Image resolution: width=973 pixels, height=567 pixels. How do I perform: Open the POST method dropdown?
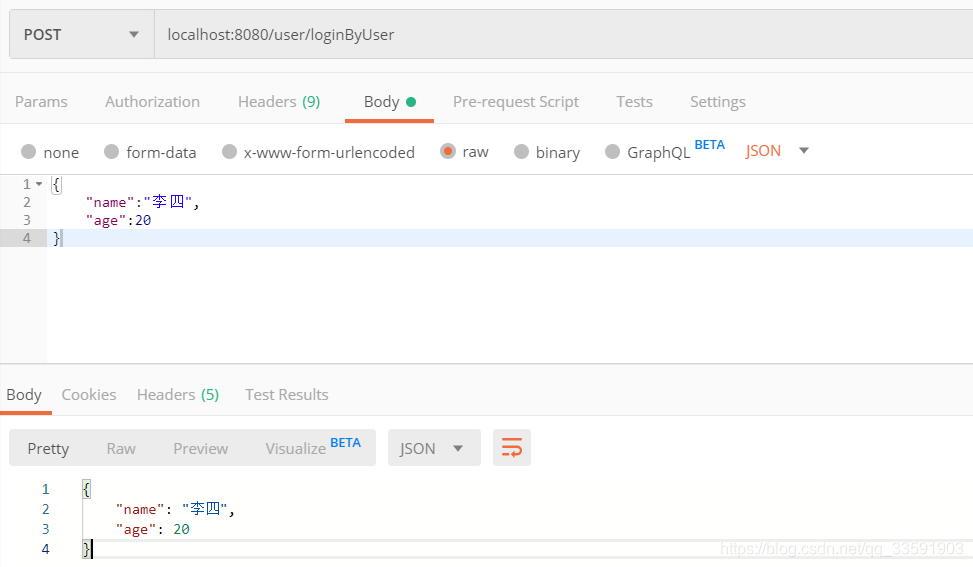82,35
